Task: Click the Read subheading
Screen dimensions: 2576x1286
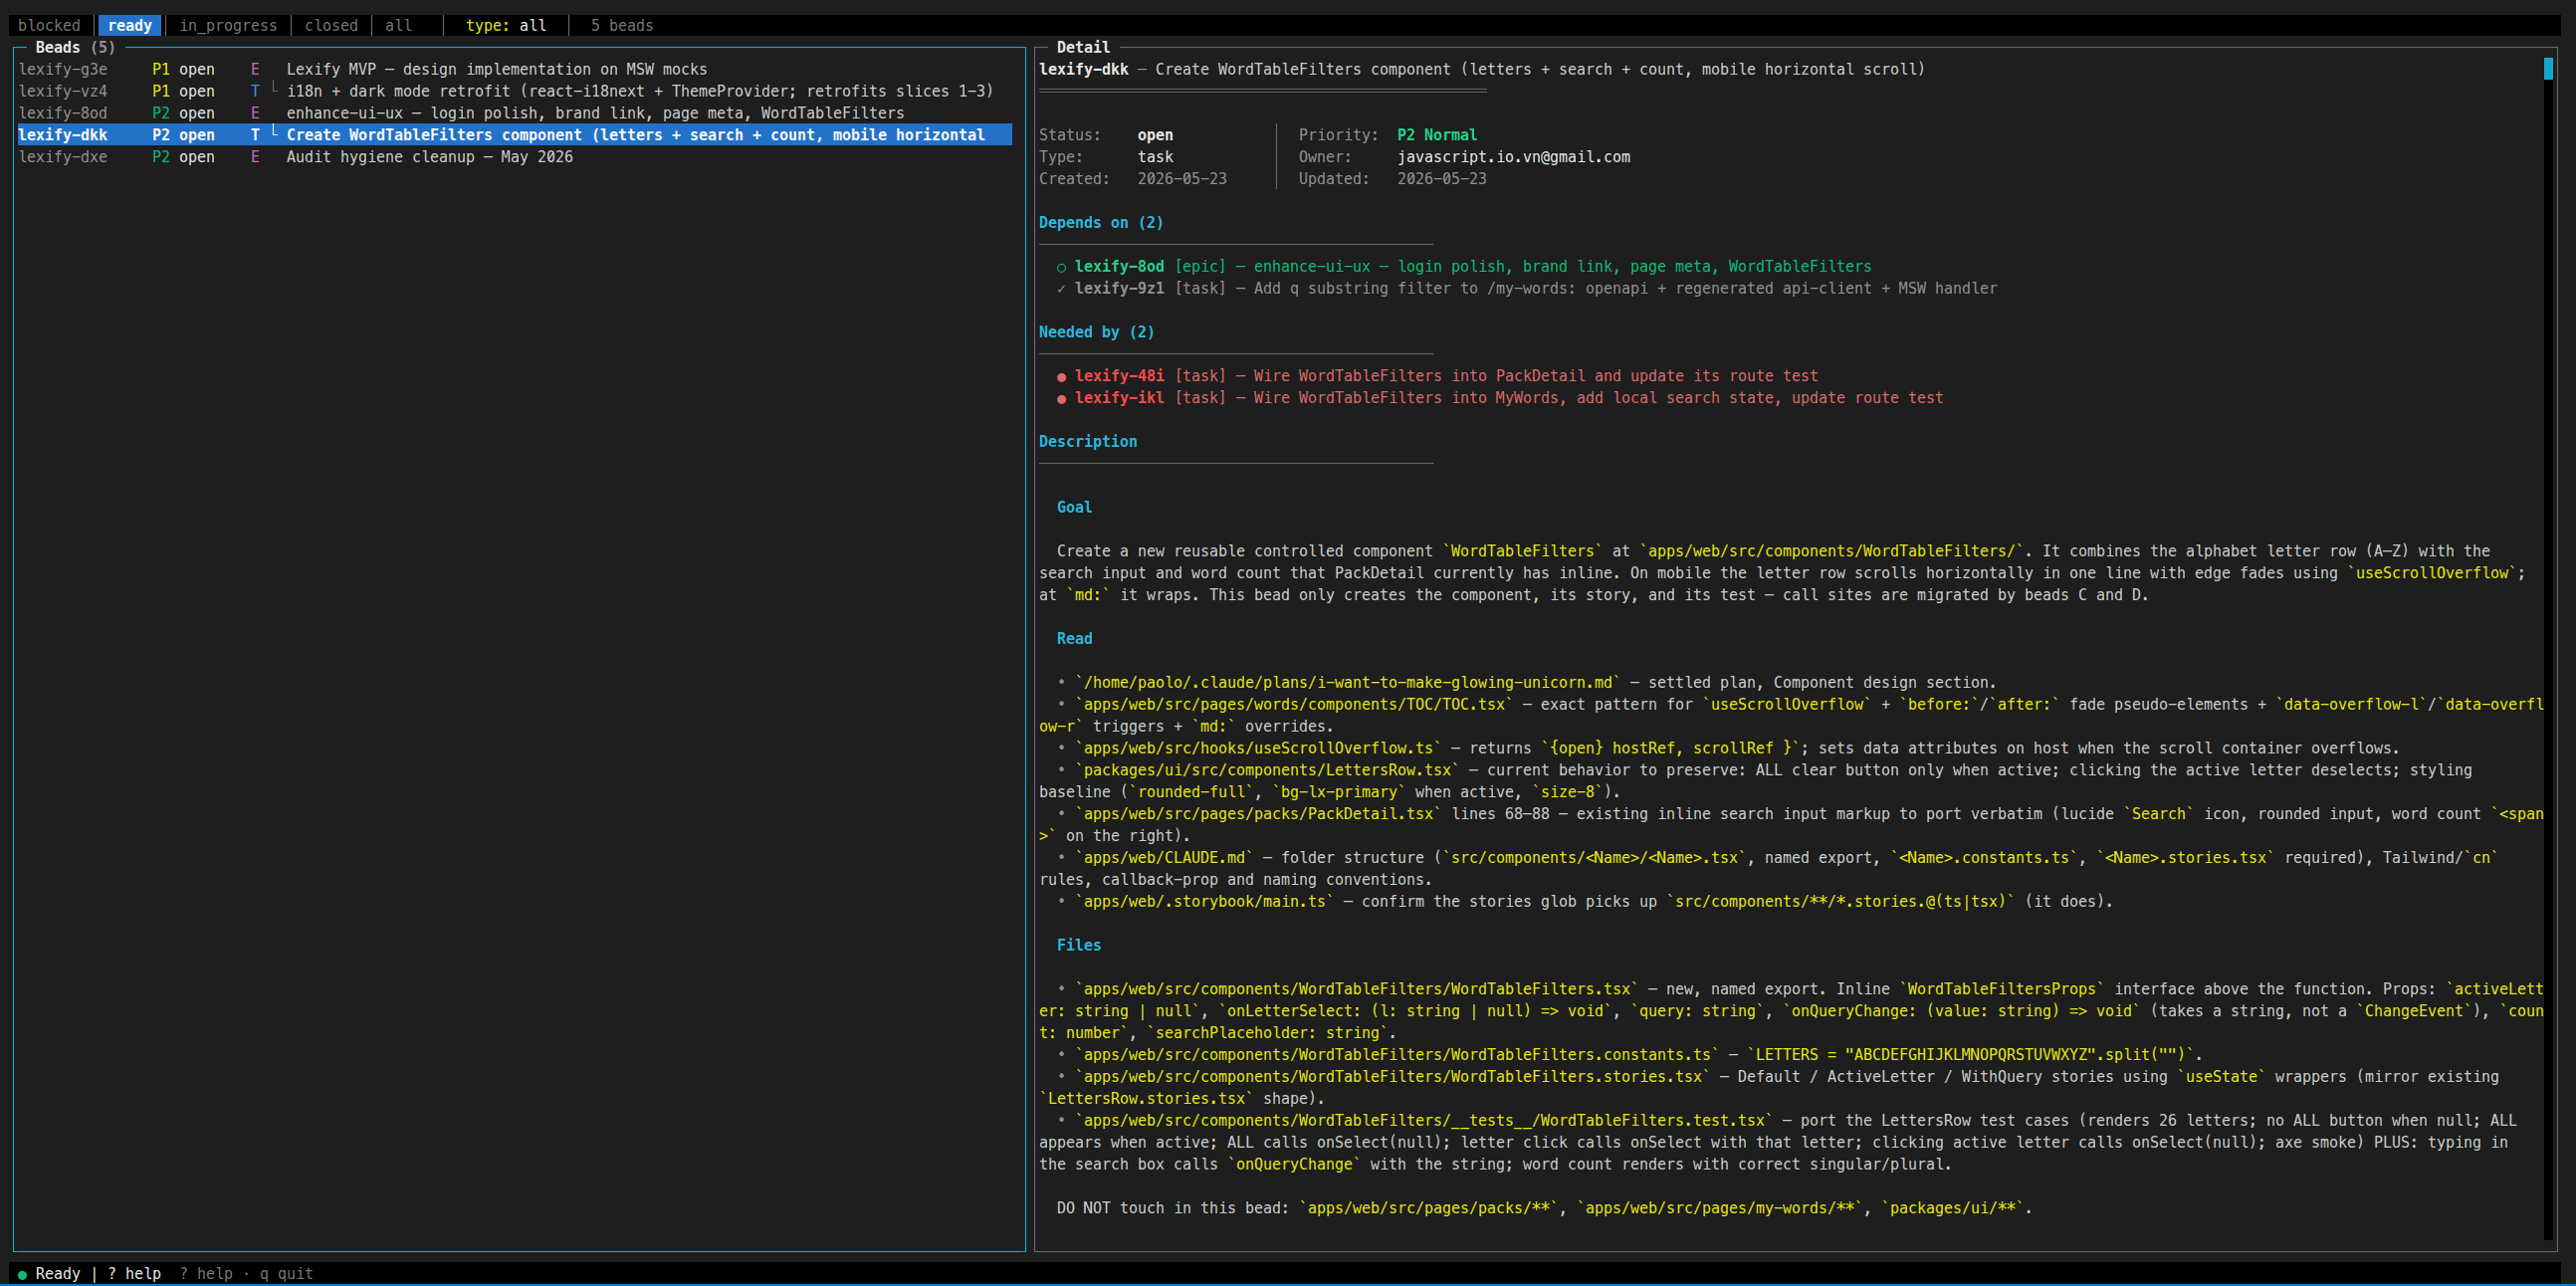Action: [x=1074, y=638]
